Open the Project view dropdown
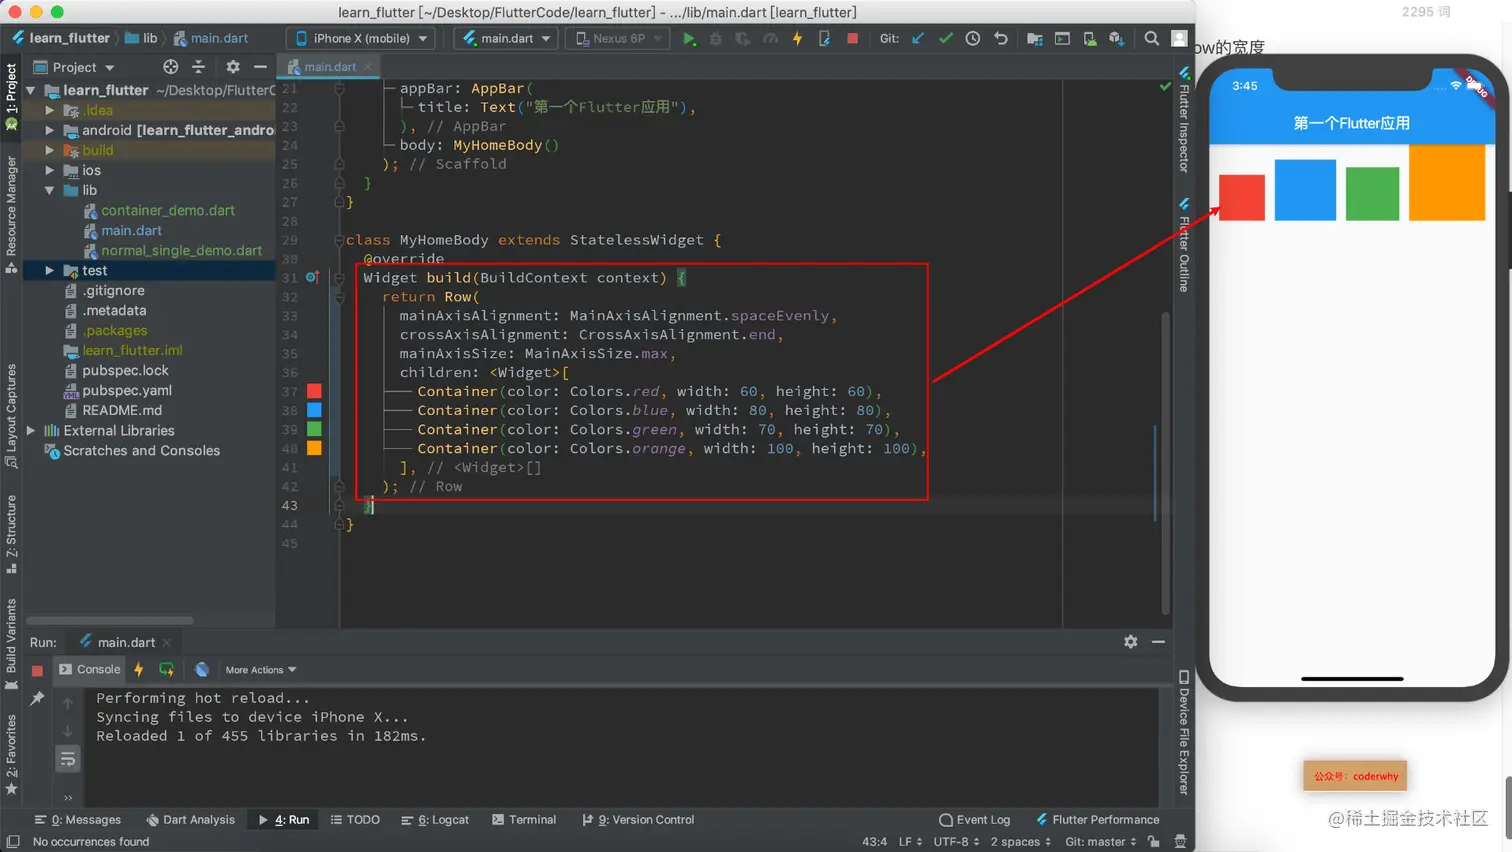Viewport: 1512px width, 852px height. pos(75,67)
